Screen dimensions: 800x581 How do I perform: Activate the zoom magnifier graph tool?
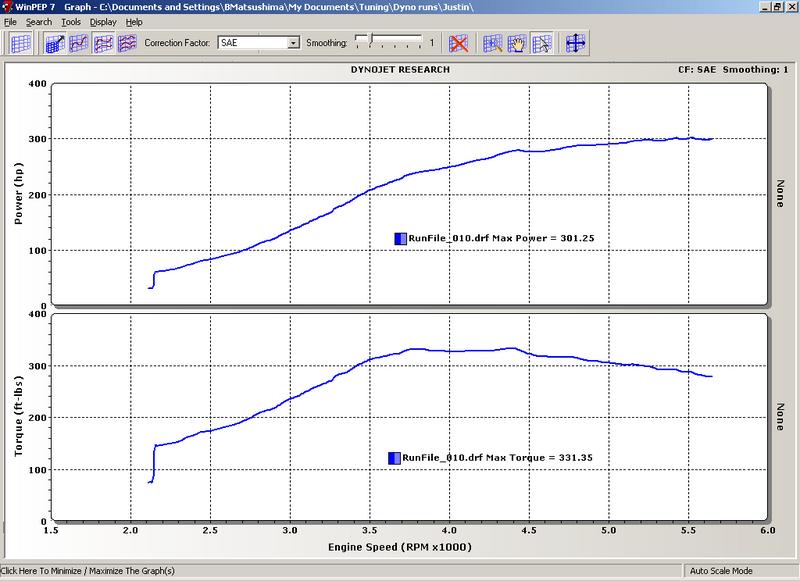pyautogui.click(x=493, y=43)
